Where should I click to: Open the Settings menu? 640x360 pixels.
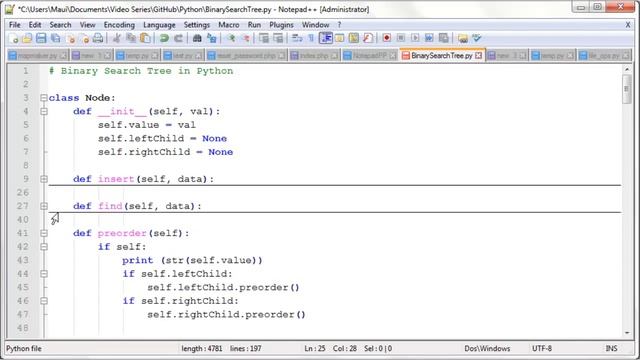pos(197,25)
